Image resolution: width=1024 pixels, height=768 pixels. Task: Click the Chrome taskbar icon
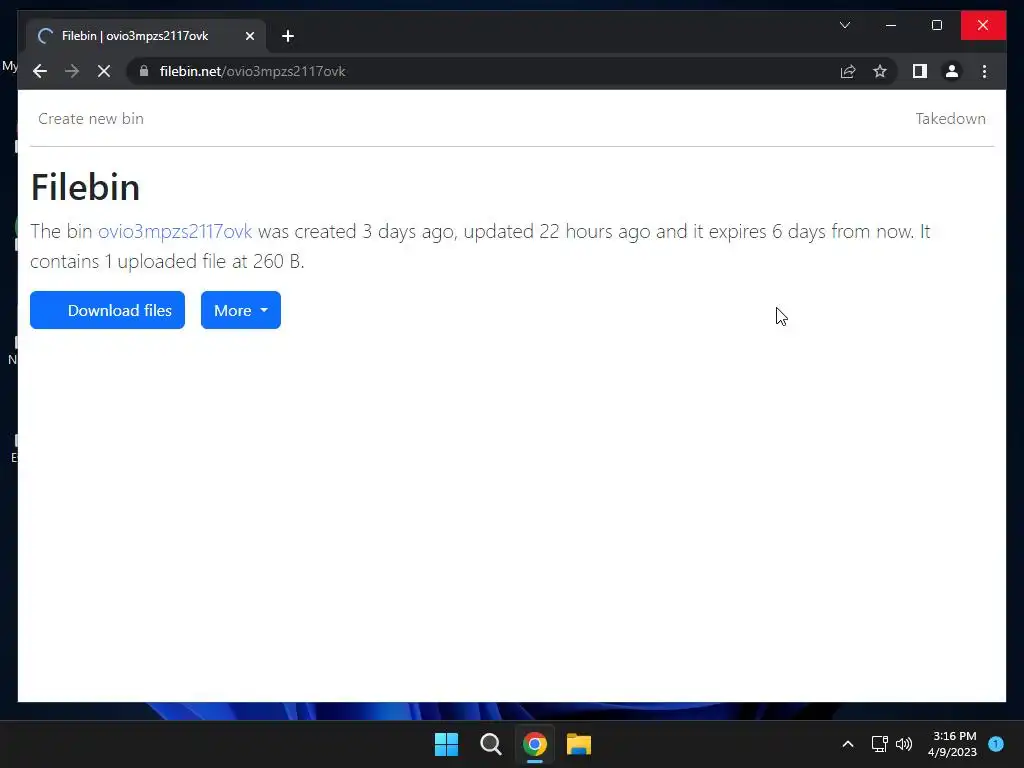534,744
